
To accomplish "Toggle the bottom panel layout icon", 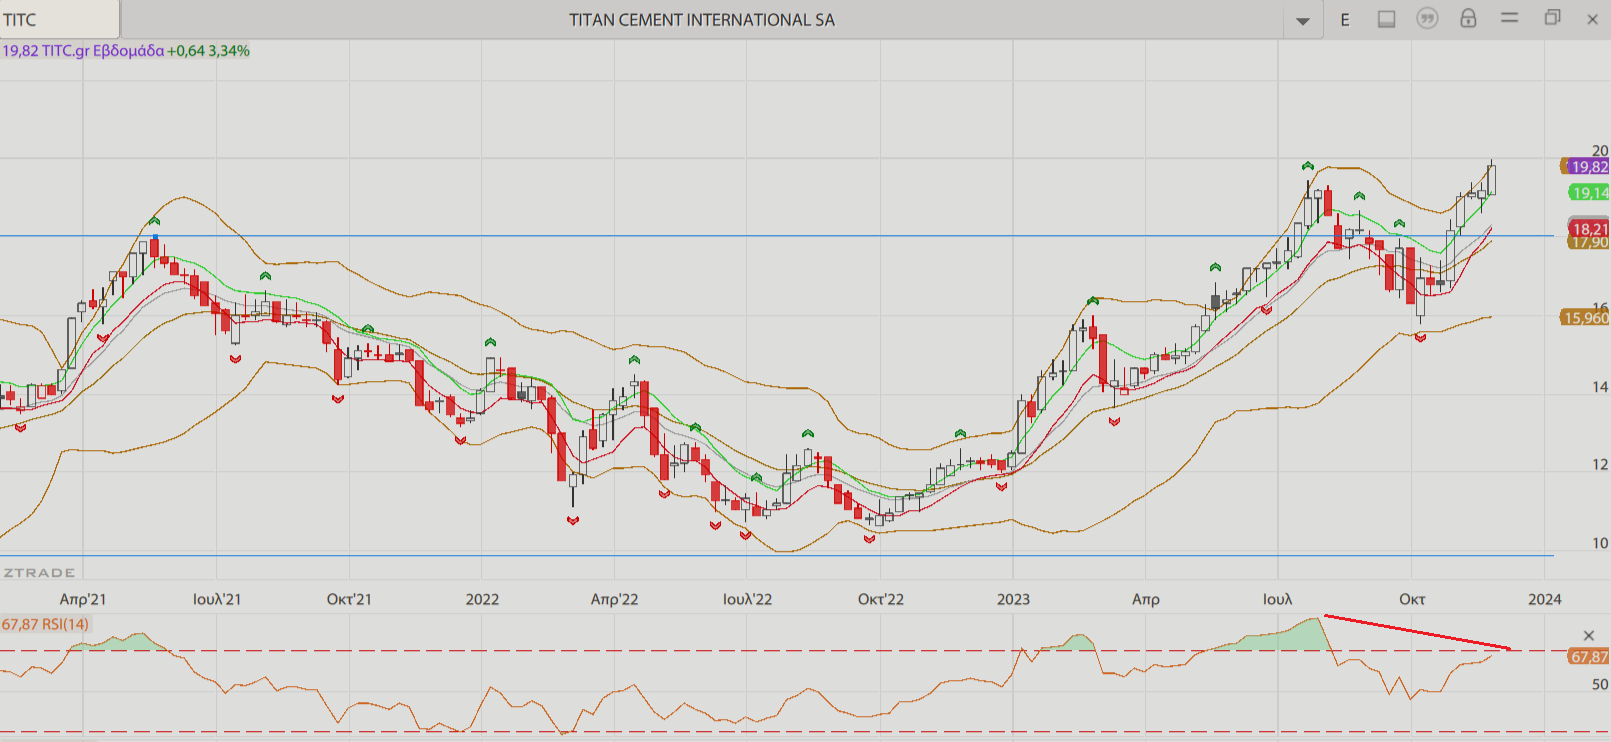I will [x=1386, y=19].
